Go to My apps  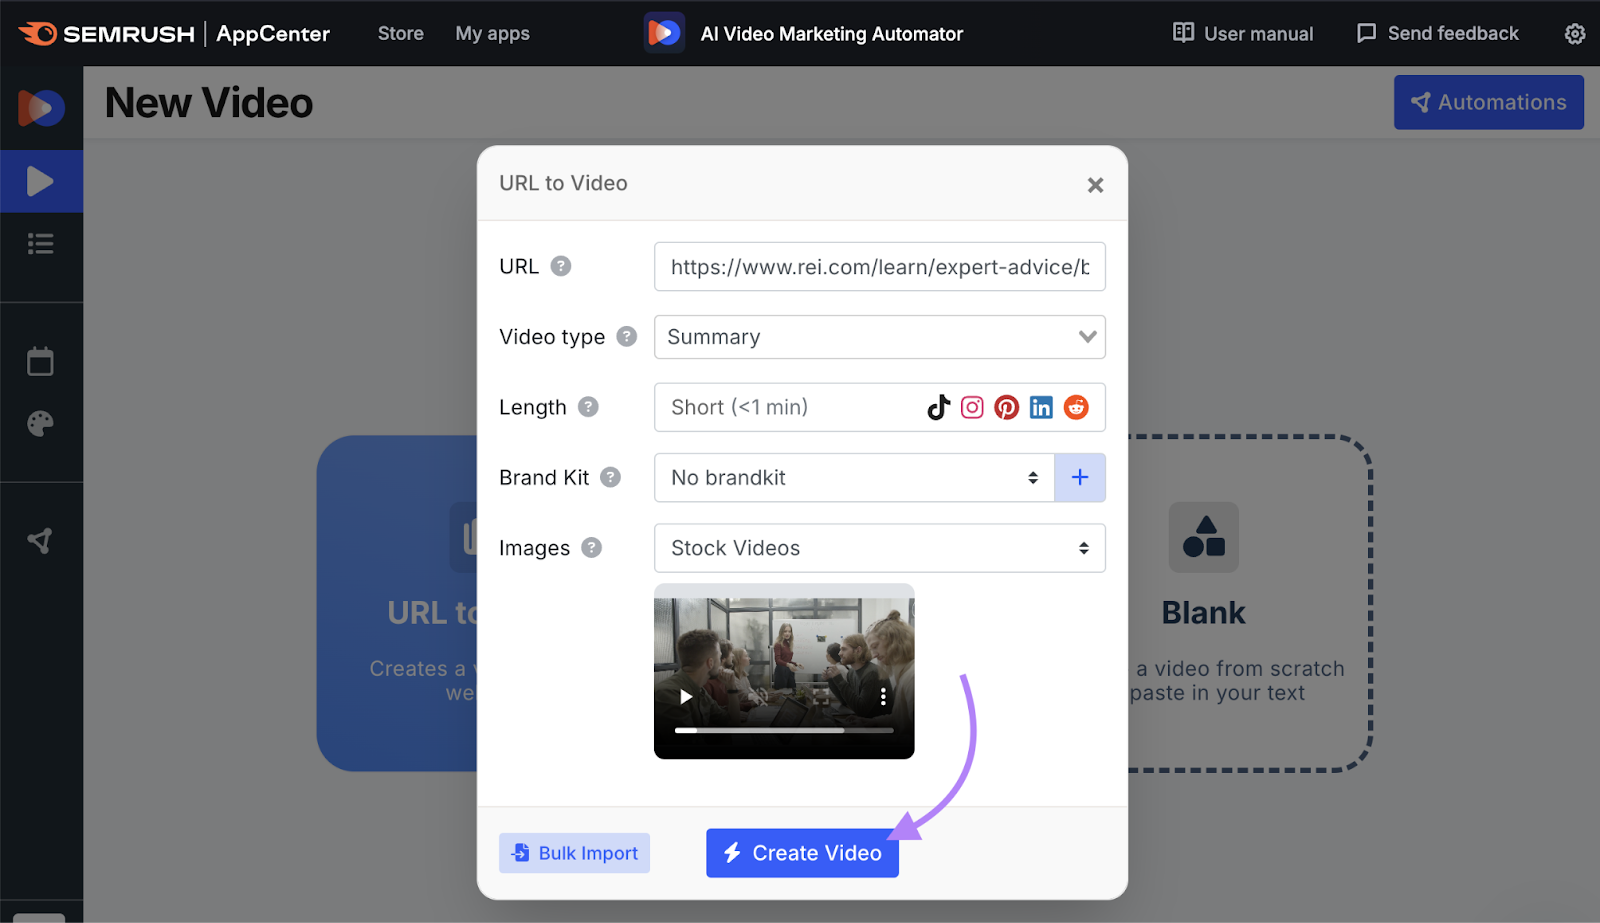pos(492,32)
